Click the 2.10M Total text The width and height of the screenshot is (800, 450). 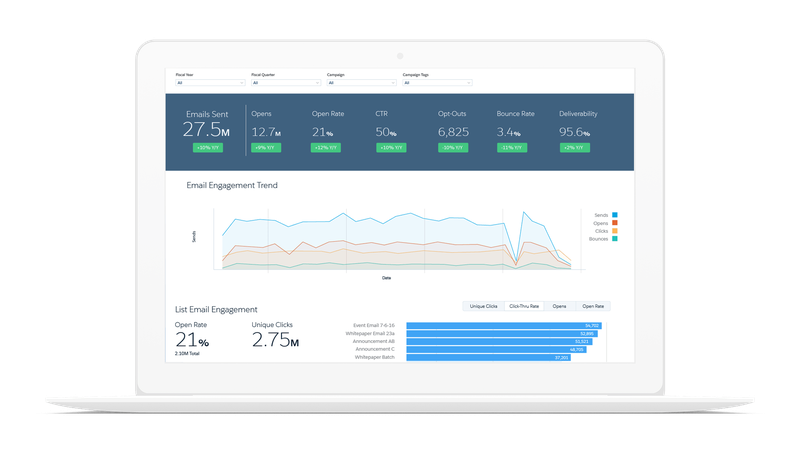click(187, 354)
